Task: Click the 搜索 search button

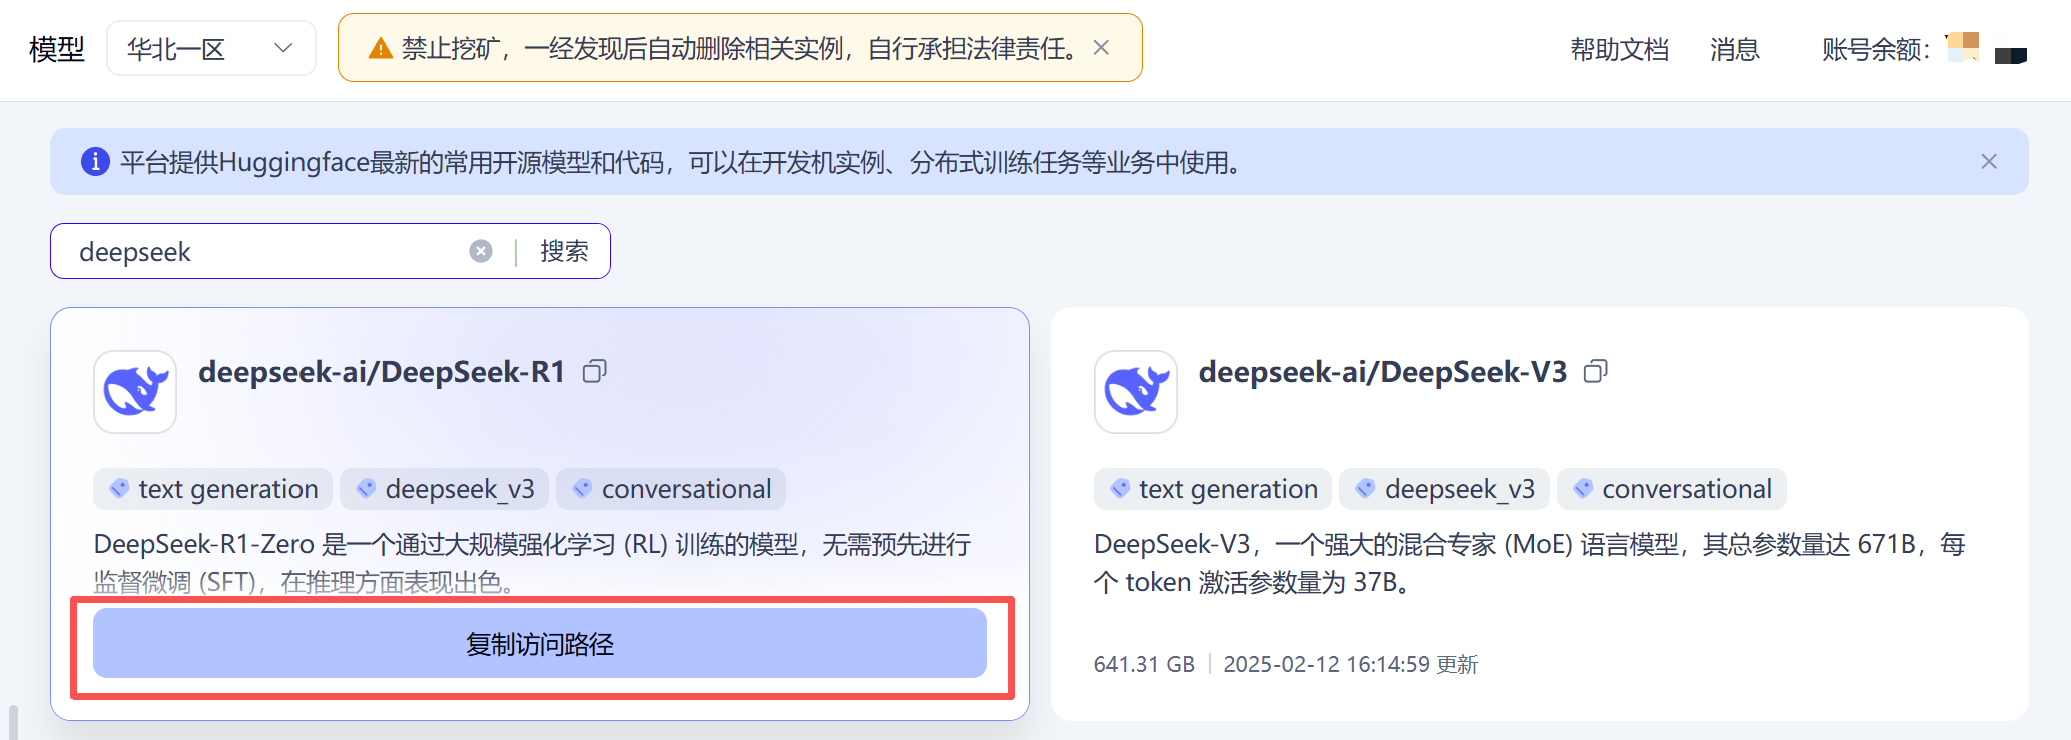Action: pos(564,251)
